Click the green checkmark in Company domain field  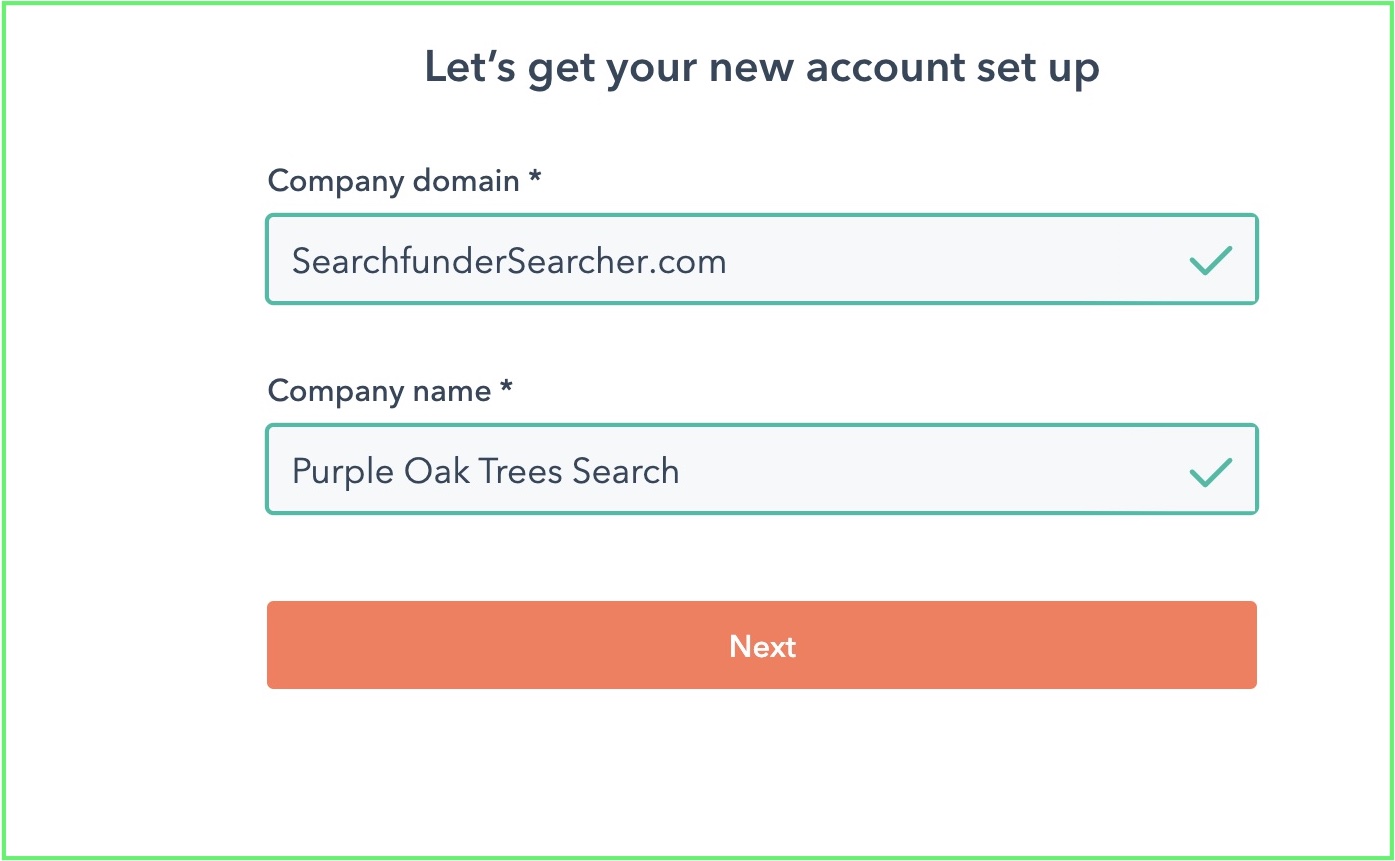[x=1210, y=261]
